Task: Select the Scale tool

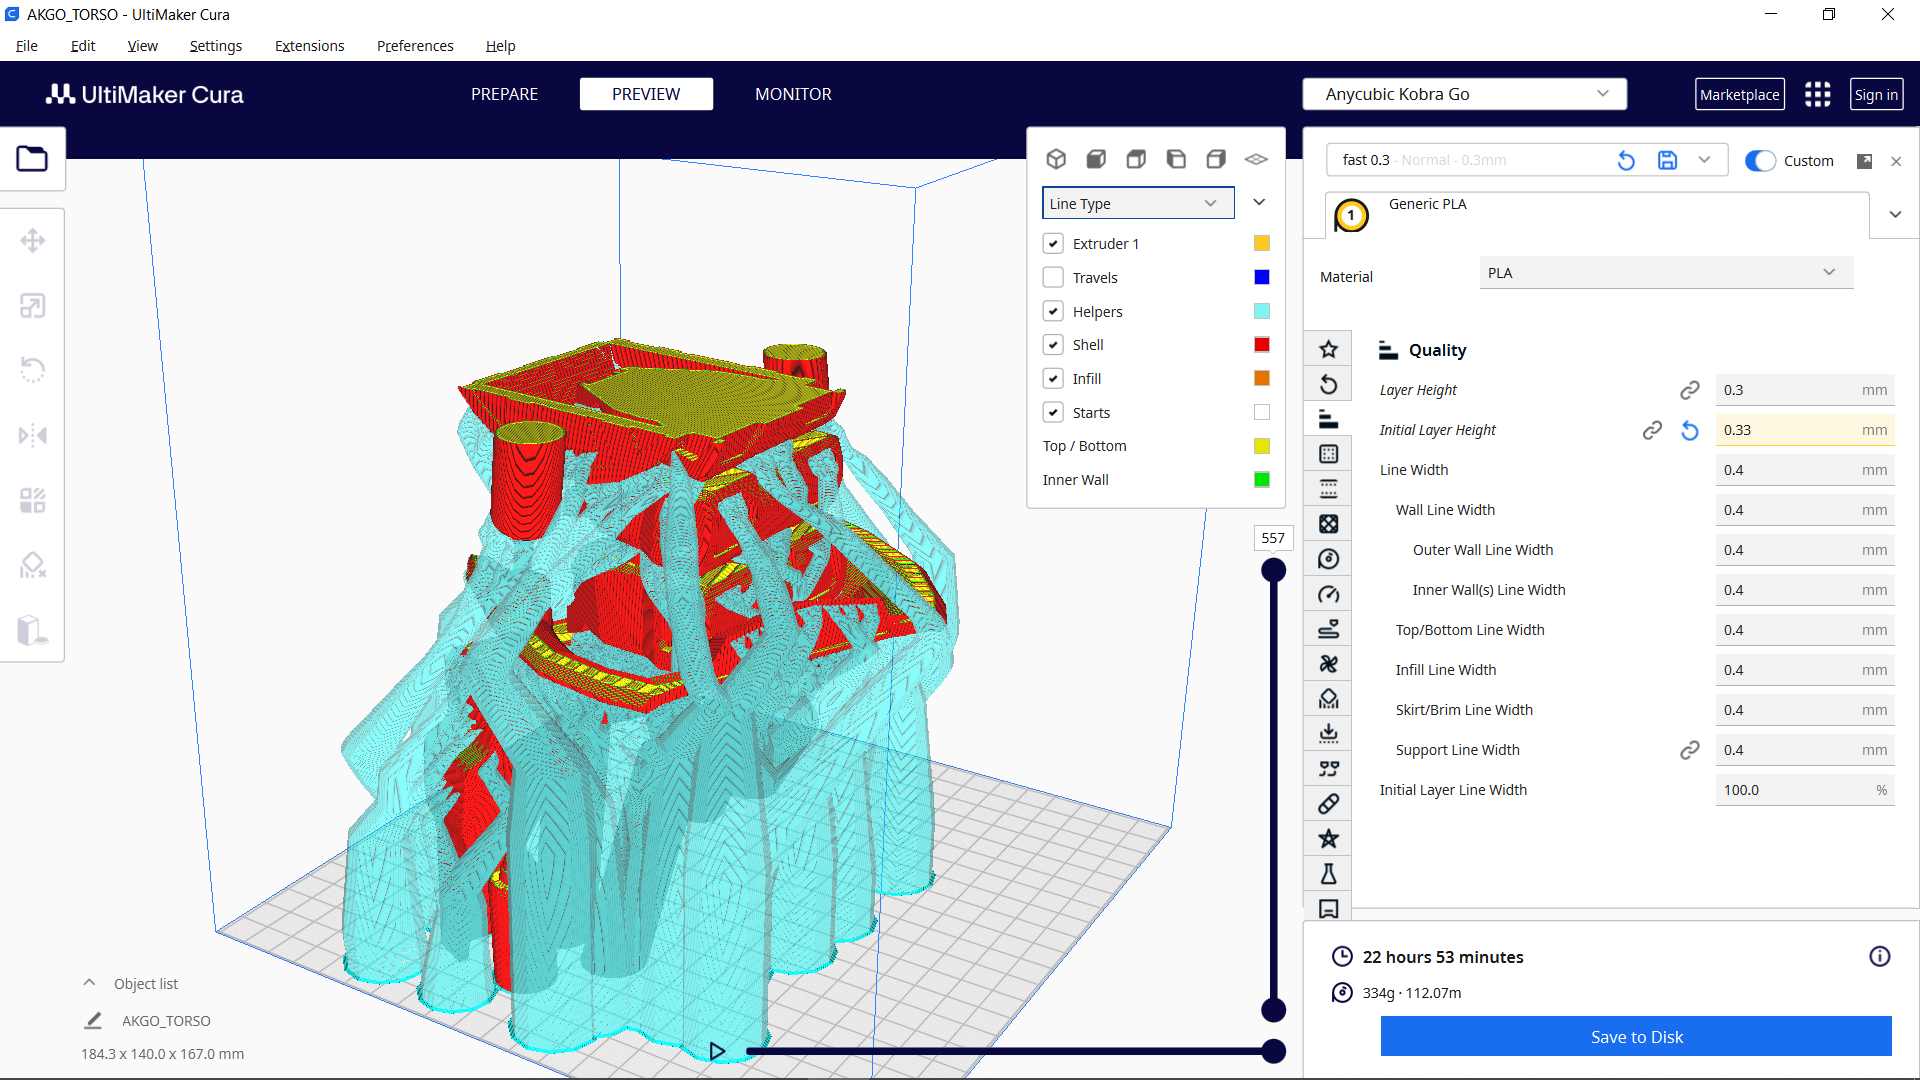Action: coord(33,305)
